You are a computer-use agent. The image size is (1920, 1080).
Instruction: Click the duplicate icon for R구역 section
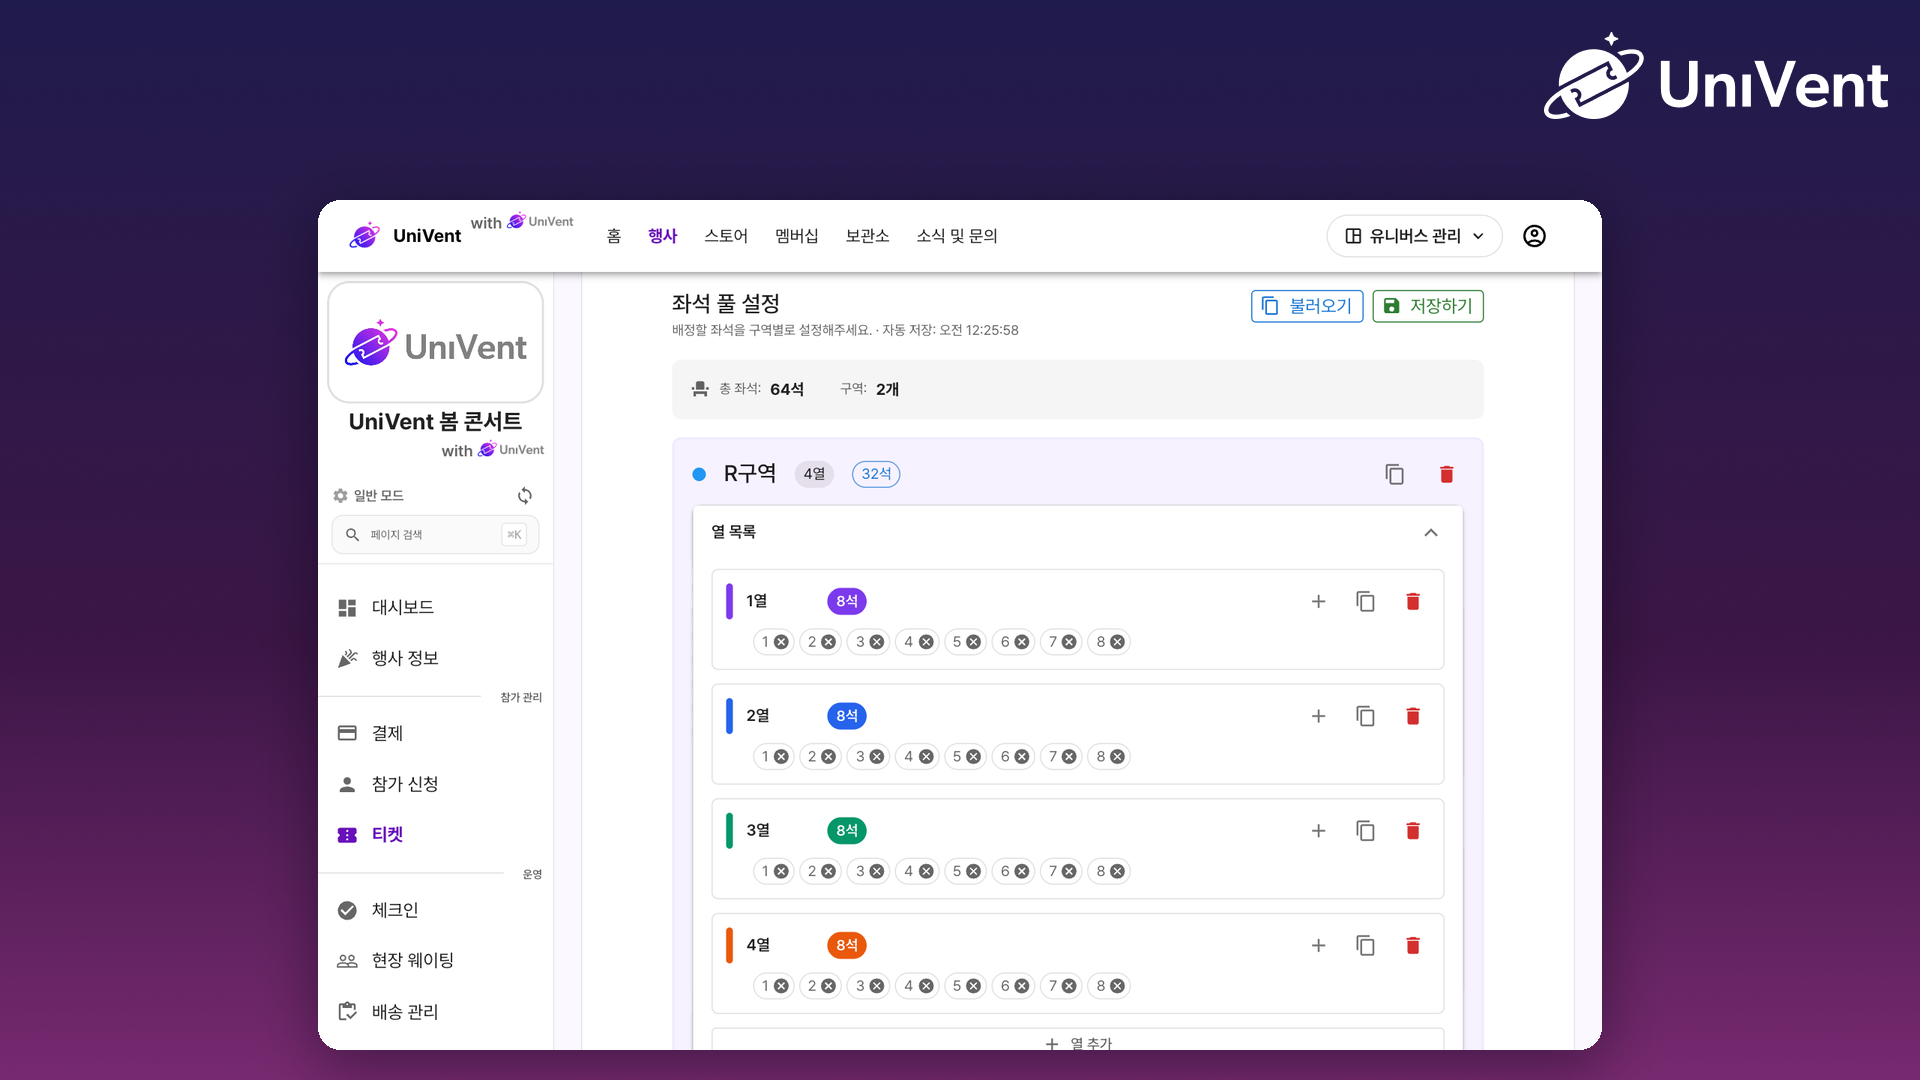tap(1394, 474)
